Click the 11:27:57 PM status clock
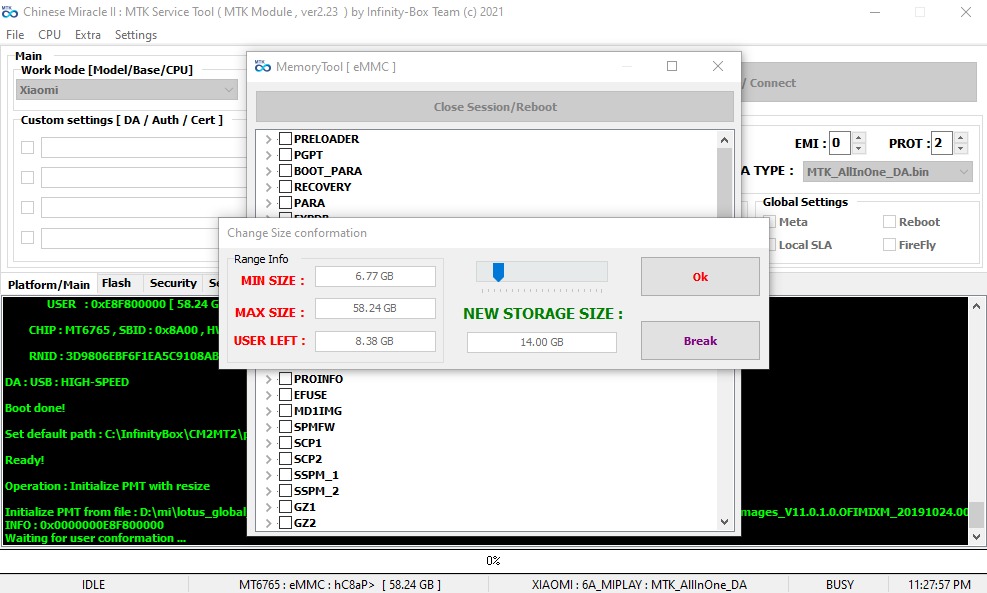 pyautogui.click(x=939, y=584)
